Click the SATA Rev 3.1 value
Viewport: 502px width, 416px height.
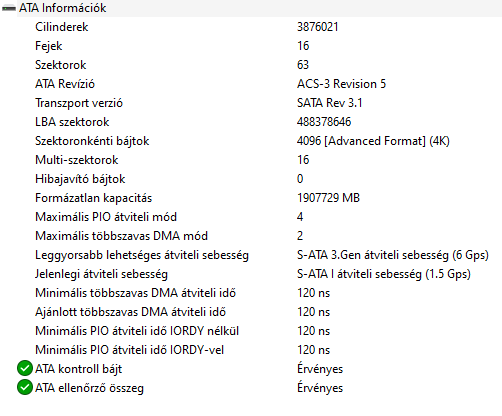pyautogui.click(x=330, y=103)
